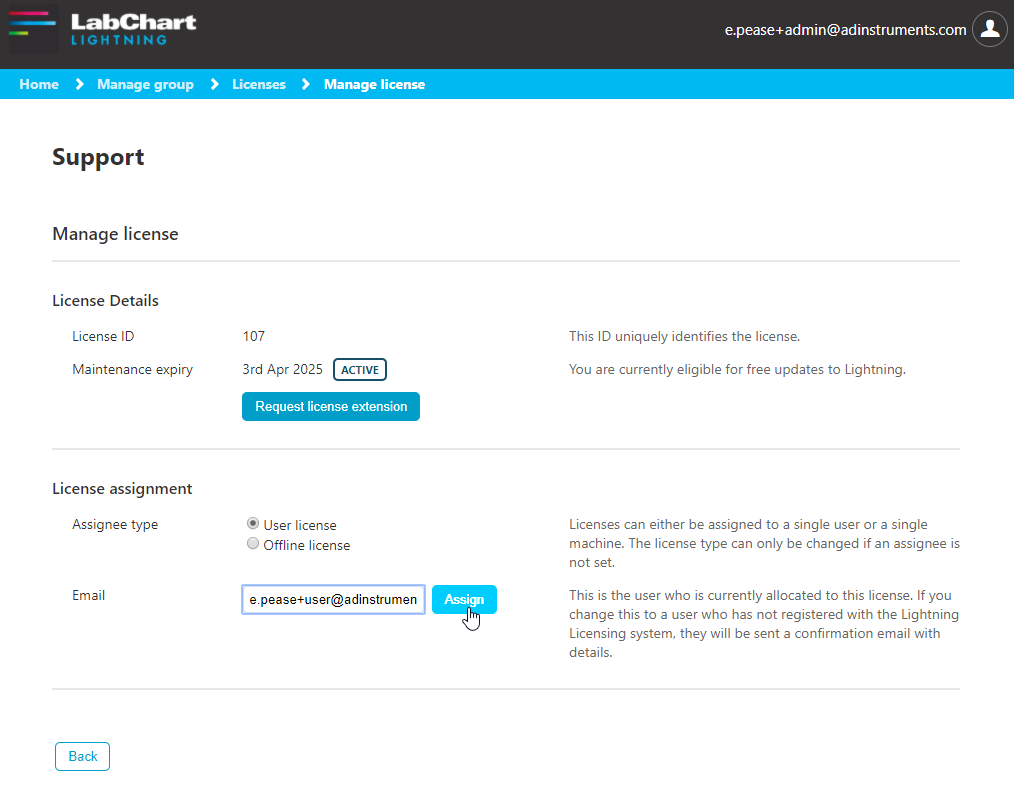The width and height of the screenshot is (1014, 786).
Task: Click the admin account email in header
Action: click(x=845, y=30)
